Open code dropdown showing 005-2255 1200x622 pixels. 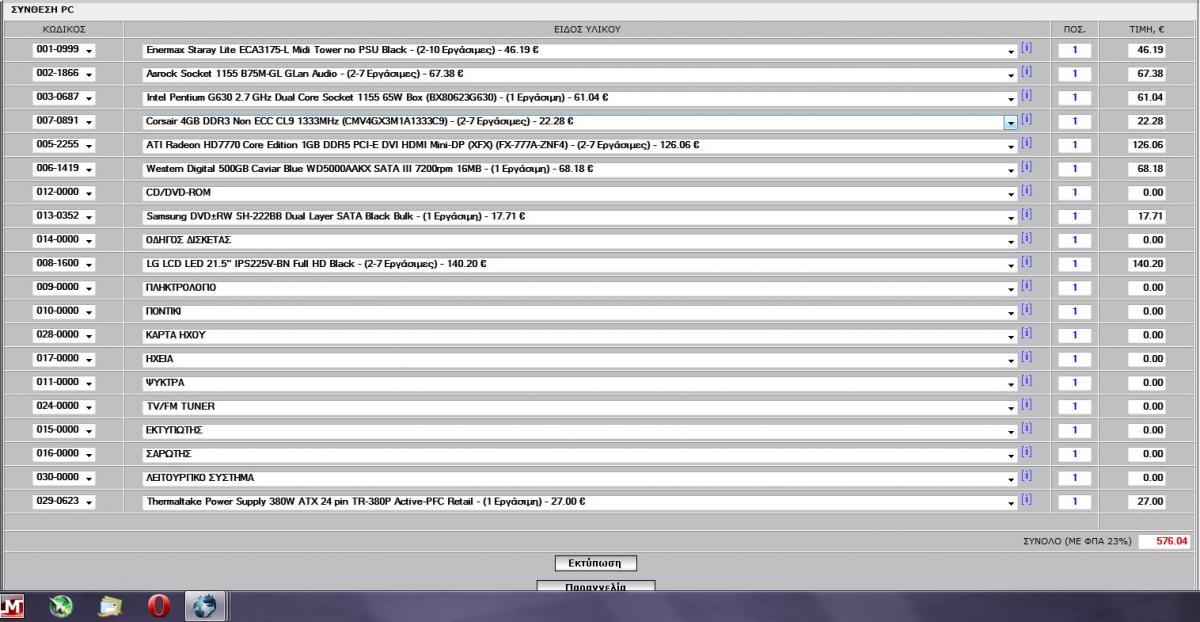point(63,145)
